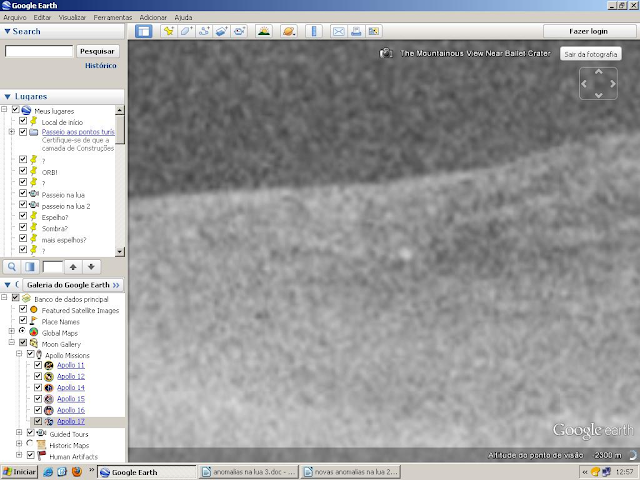Viewport: 640px width, 480px height.
Task: Open the Ajuda menu
Action: [x=183, y=18]
